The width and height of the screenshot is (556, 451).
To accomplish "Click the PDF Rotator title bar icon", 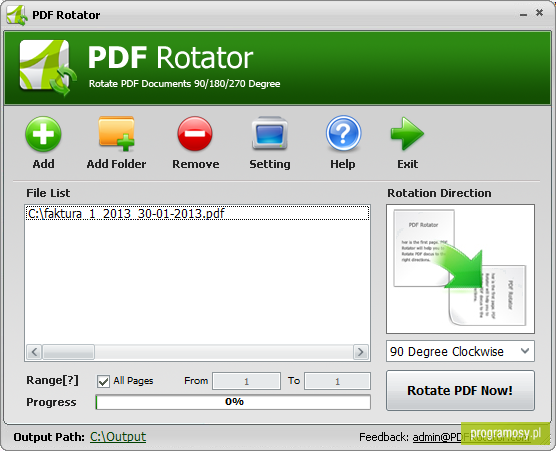I will 16,15.
